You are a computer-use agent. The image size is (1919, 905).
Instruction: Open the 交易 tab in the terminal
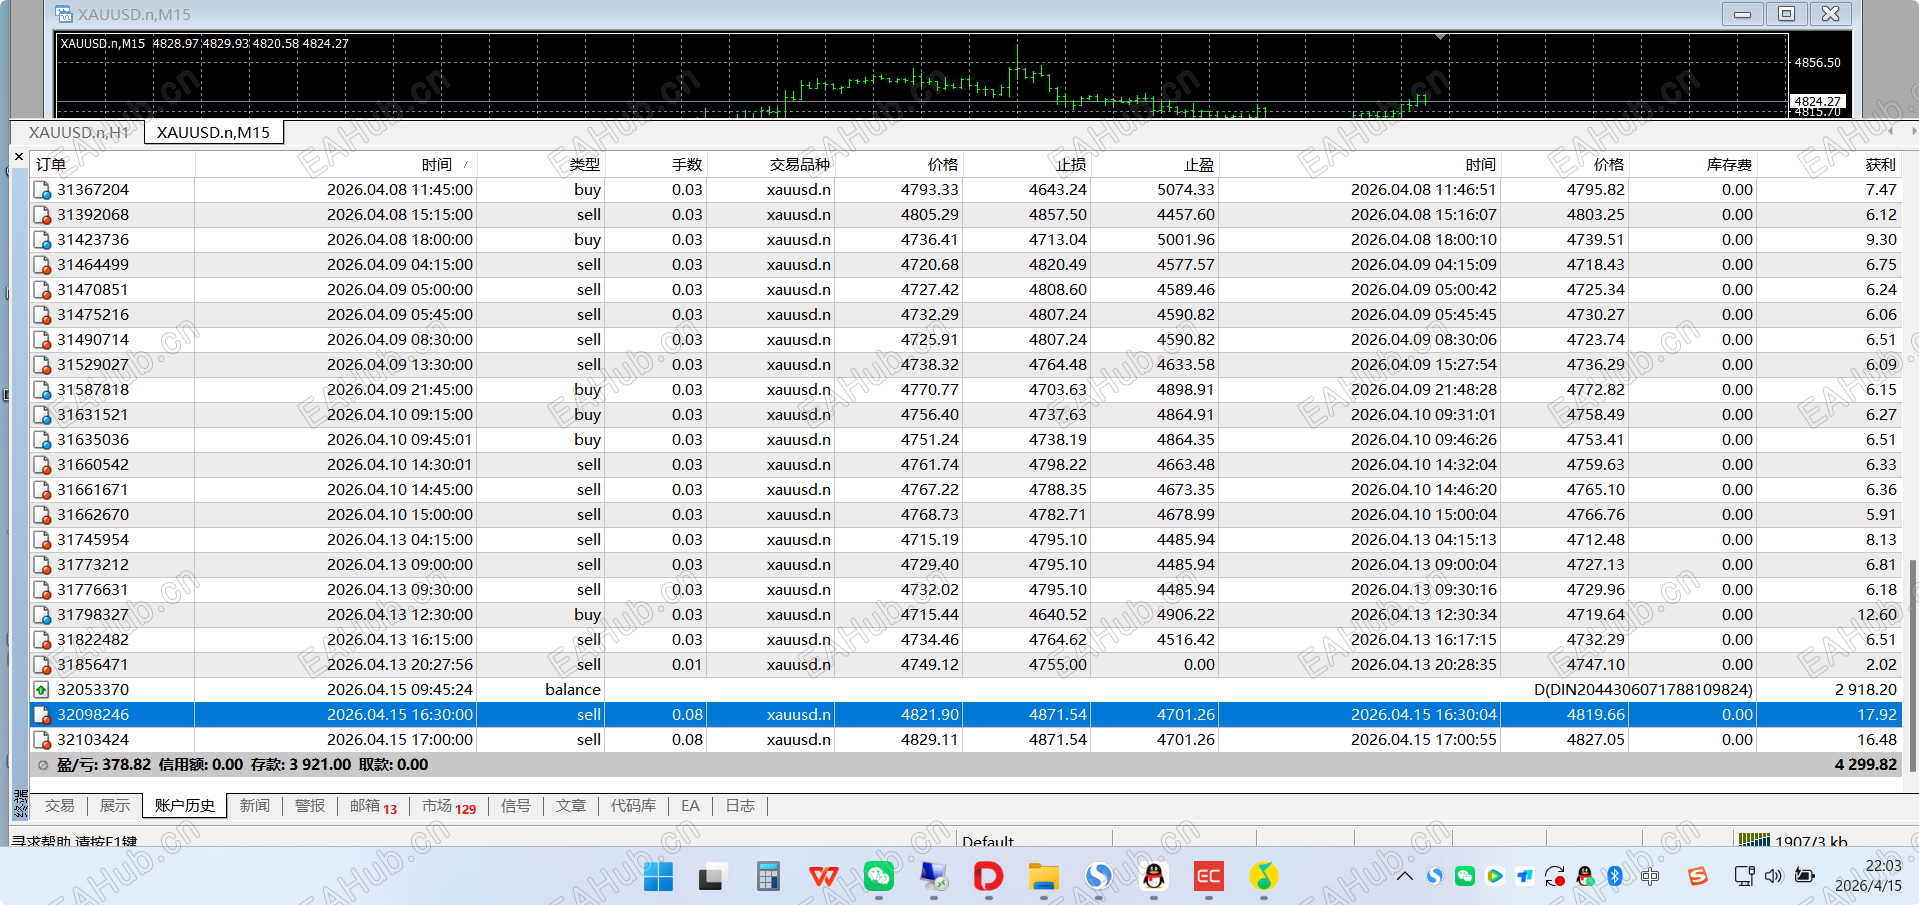(59, 806)
